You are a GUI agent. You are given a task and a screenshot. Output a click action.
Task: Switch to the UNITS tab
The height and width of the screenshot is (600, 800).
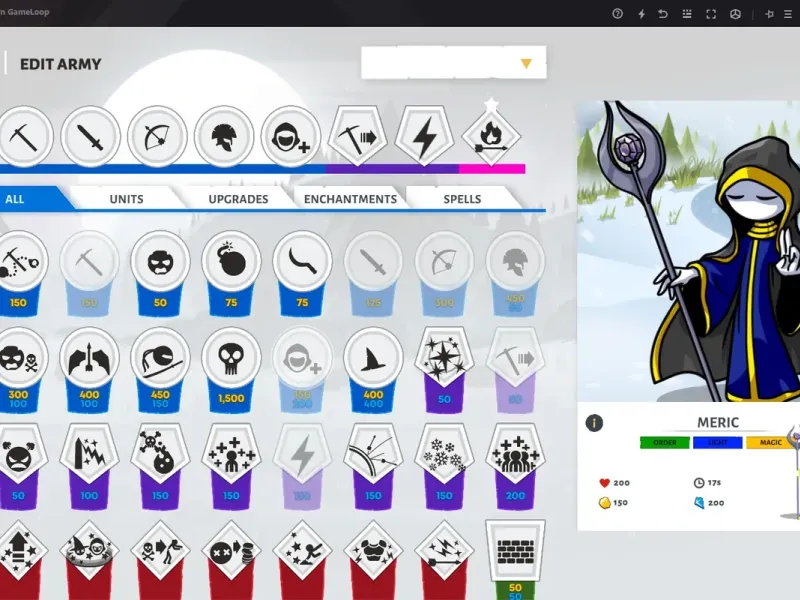tap(127, 199)
